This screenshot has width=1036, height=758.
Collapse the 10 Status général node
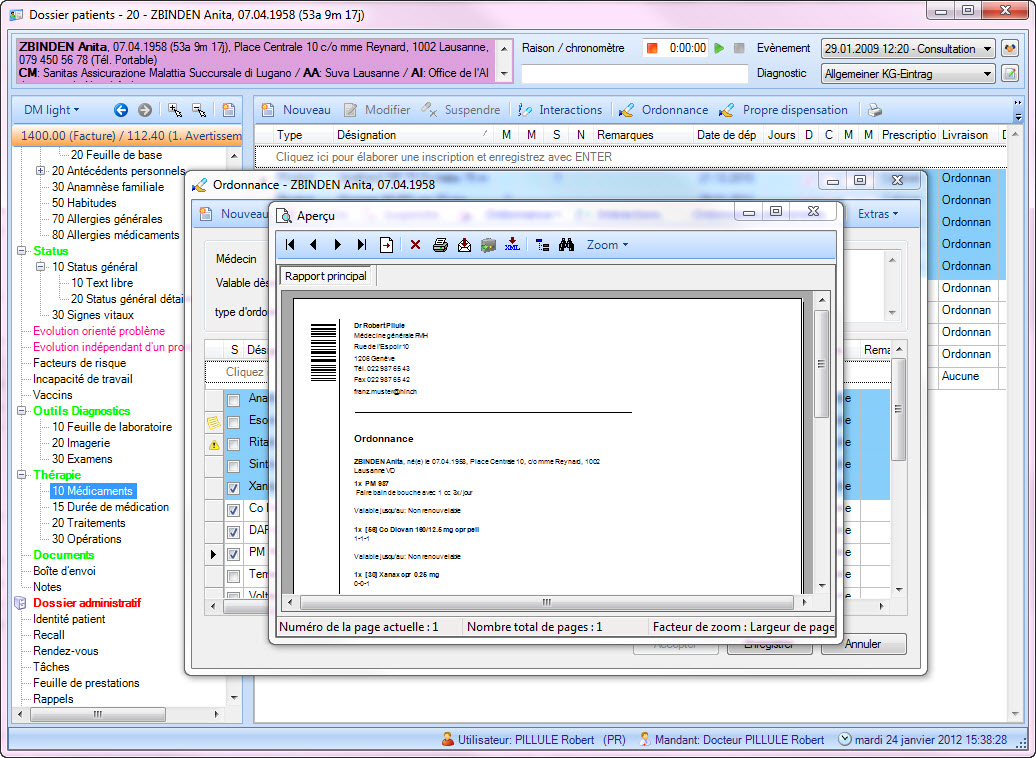[x=40, y=267]
